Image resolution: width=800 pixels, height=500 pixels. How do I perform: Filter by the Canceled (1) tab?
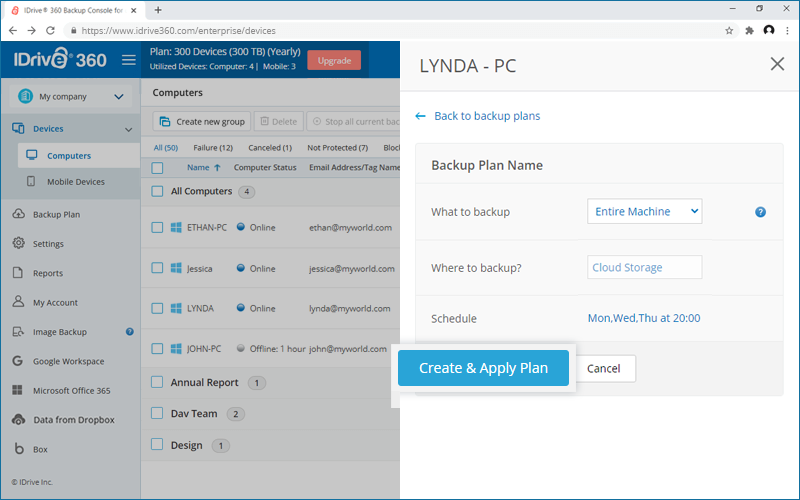[270, 147]
